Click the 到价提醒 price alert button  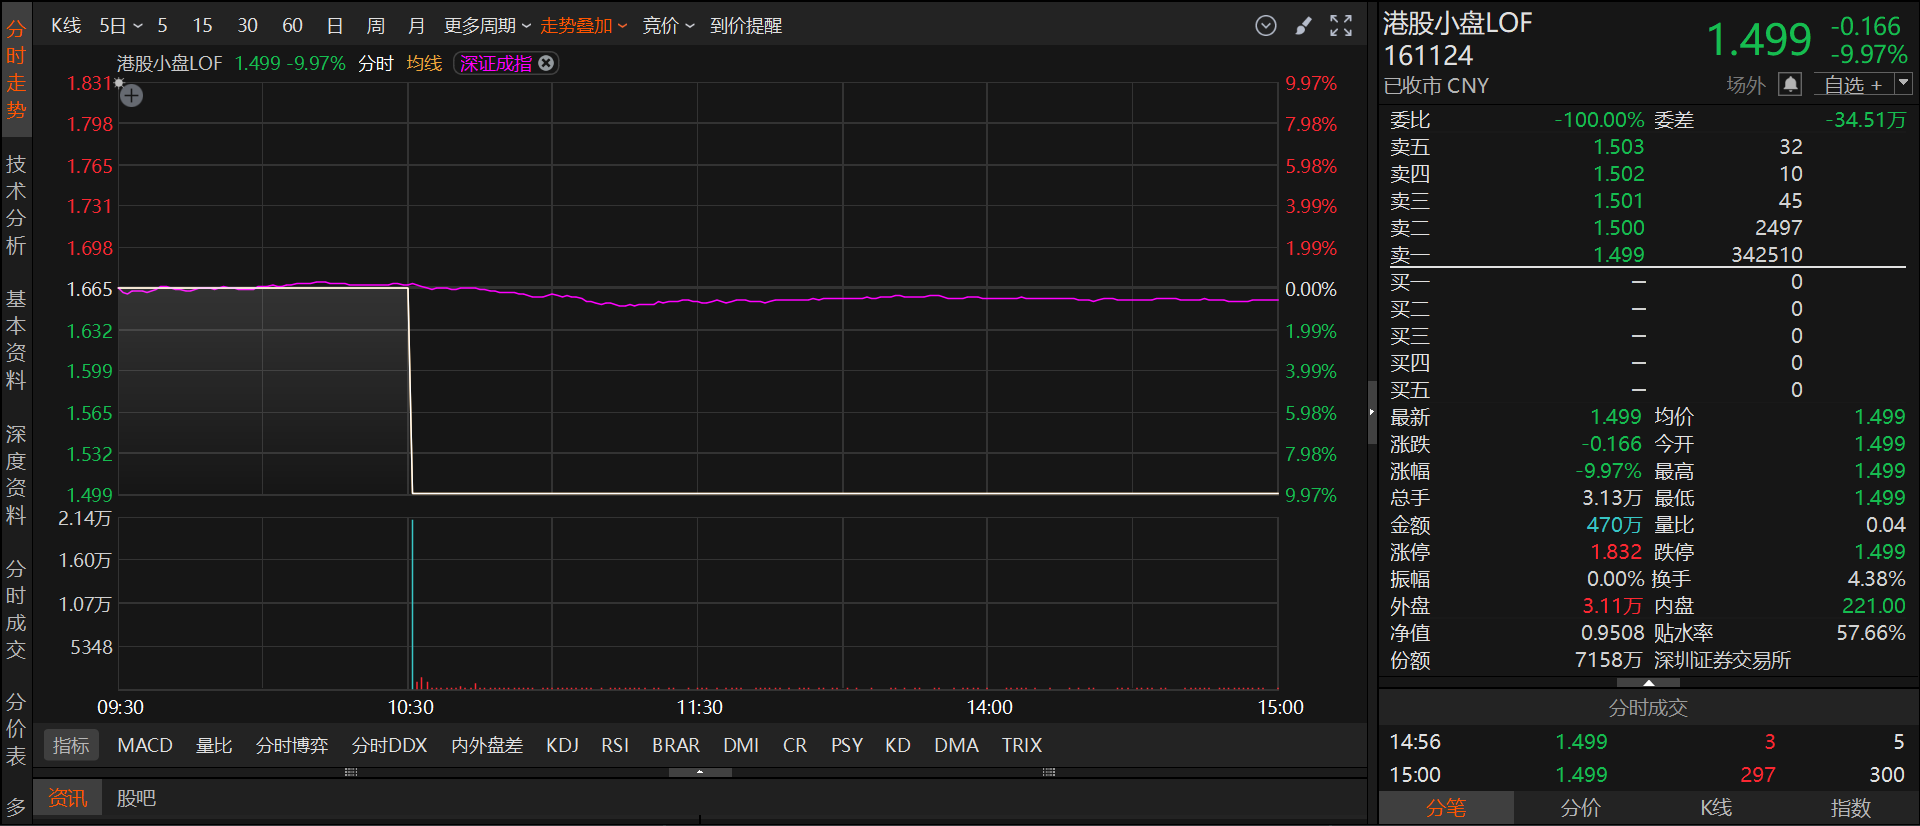pos(746,26)
